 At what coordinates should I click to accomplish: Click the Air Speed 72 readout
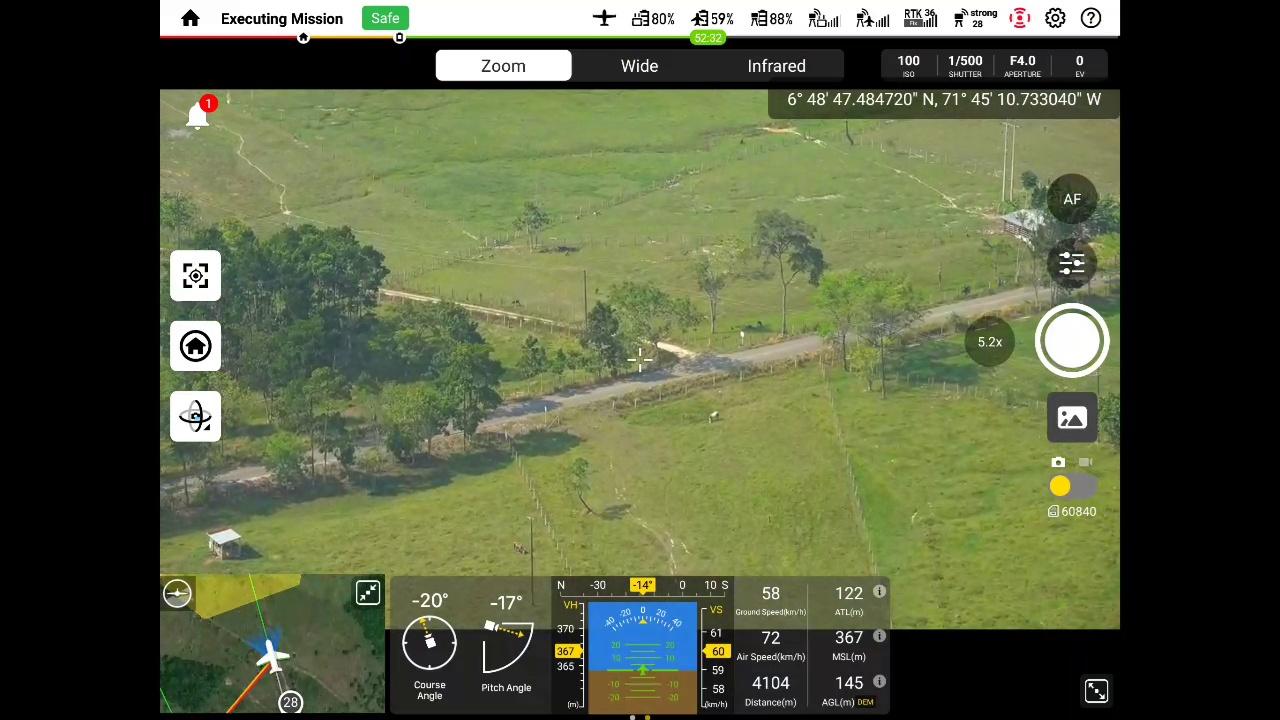(770, 645)
